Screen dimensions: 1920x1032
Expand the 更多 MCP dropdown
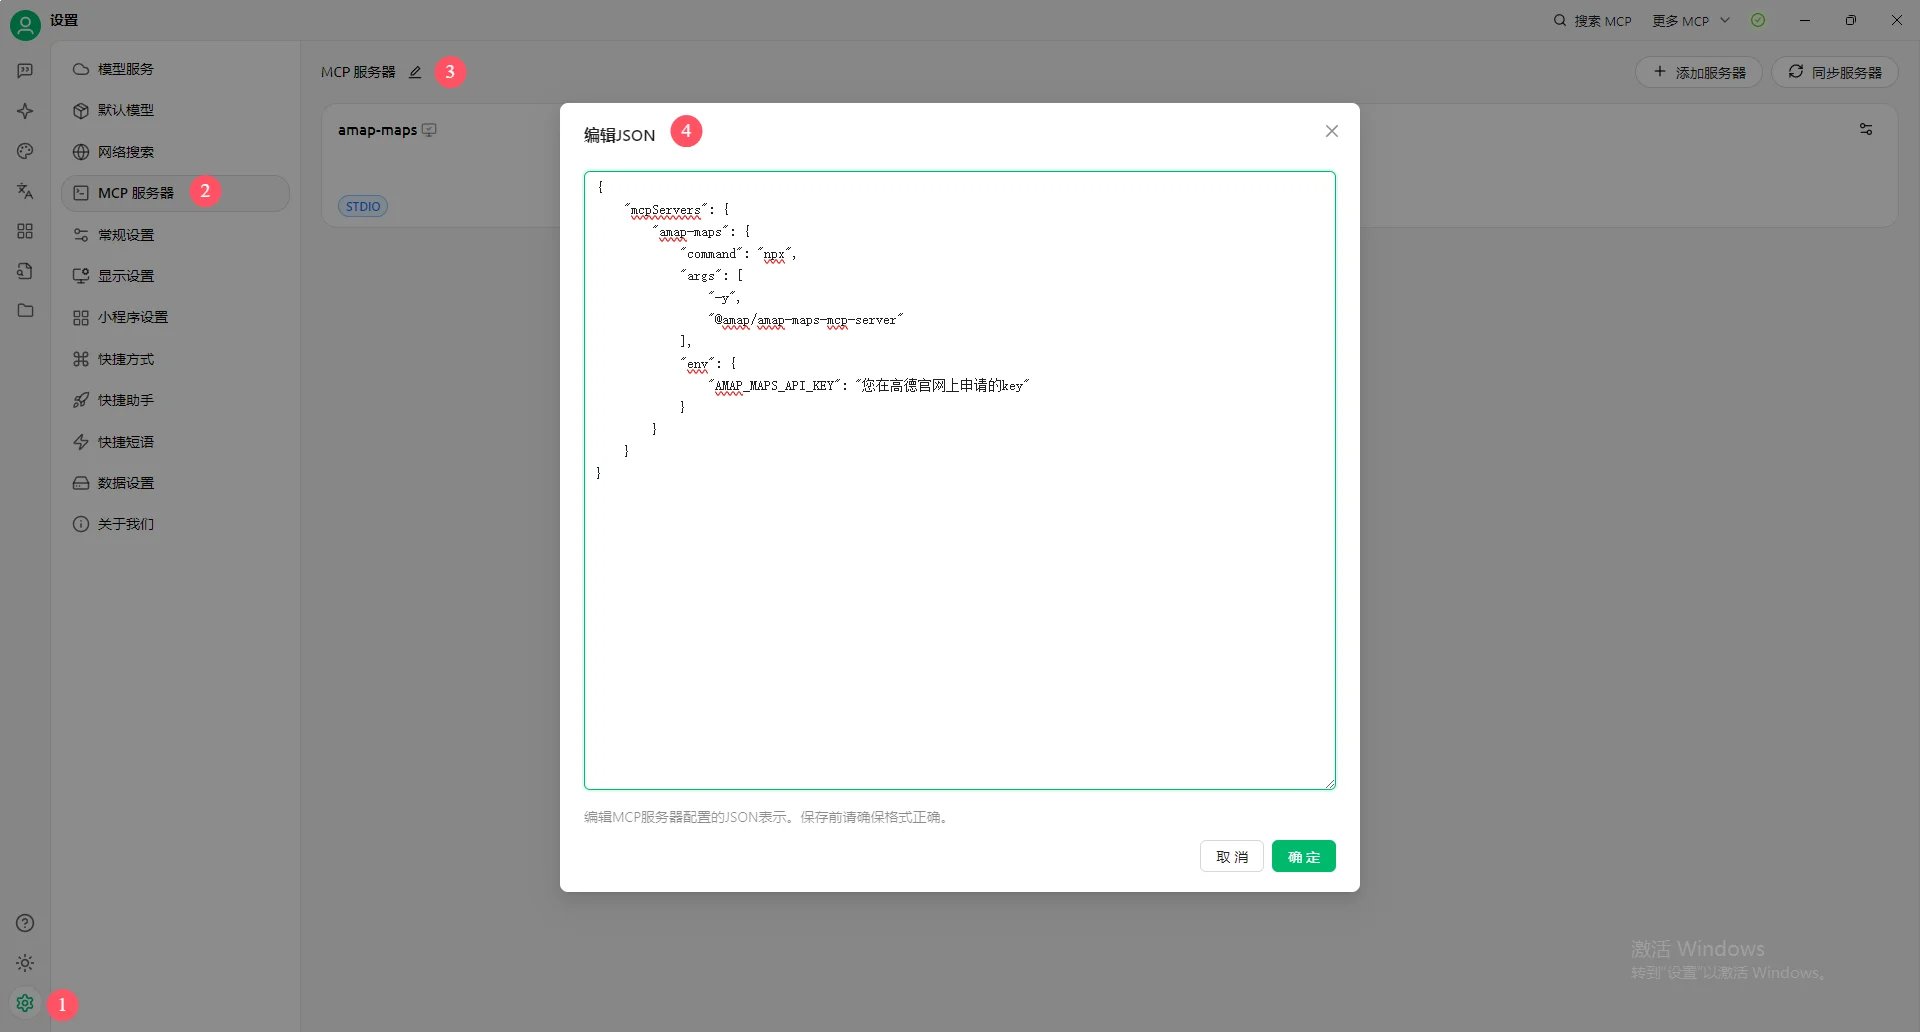point(1690,21)
